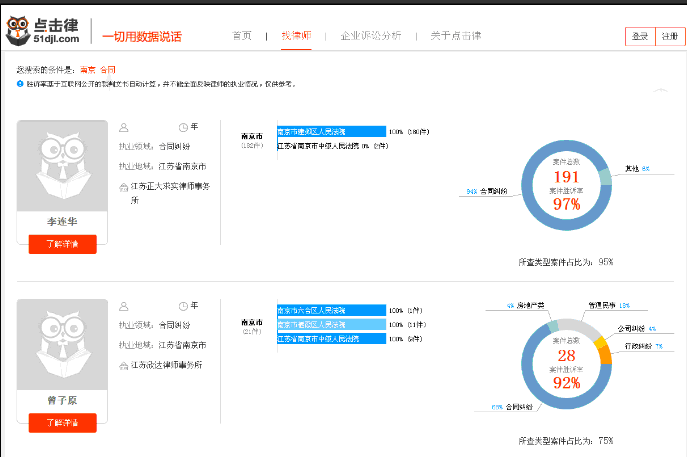The height and width of the screenshot is (457, 687).
Task: Click the clock icon in 曾子原's card
Action: point(183,306)
